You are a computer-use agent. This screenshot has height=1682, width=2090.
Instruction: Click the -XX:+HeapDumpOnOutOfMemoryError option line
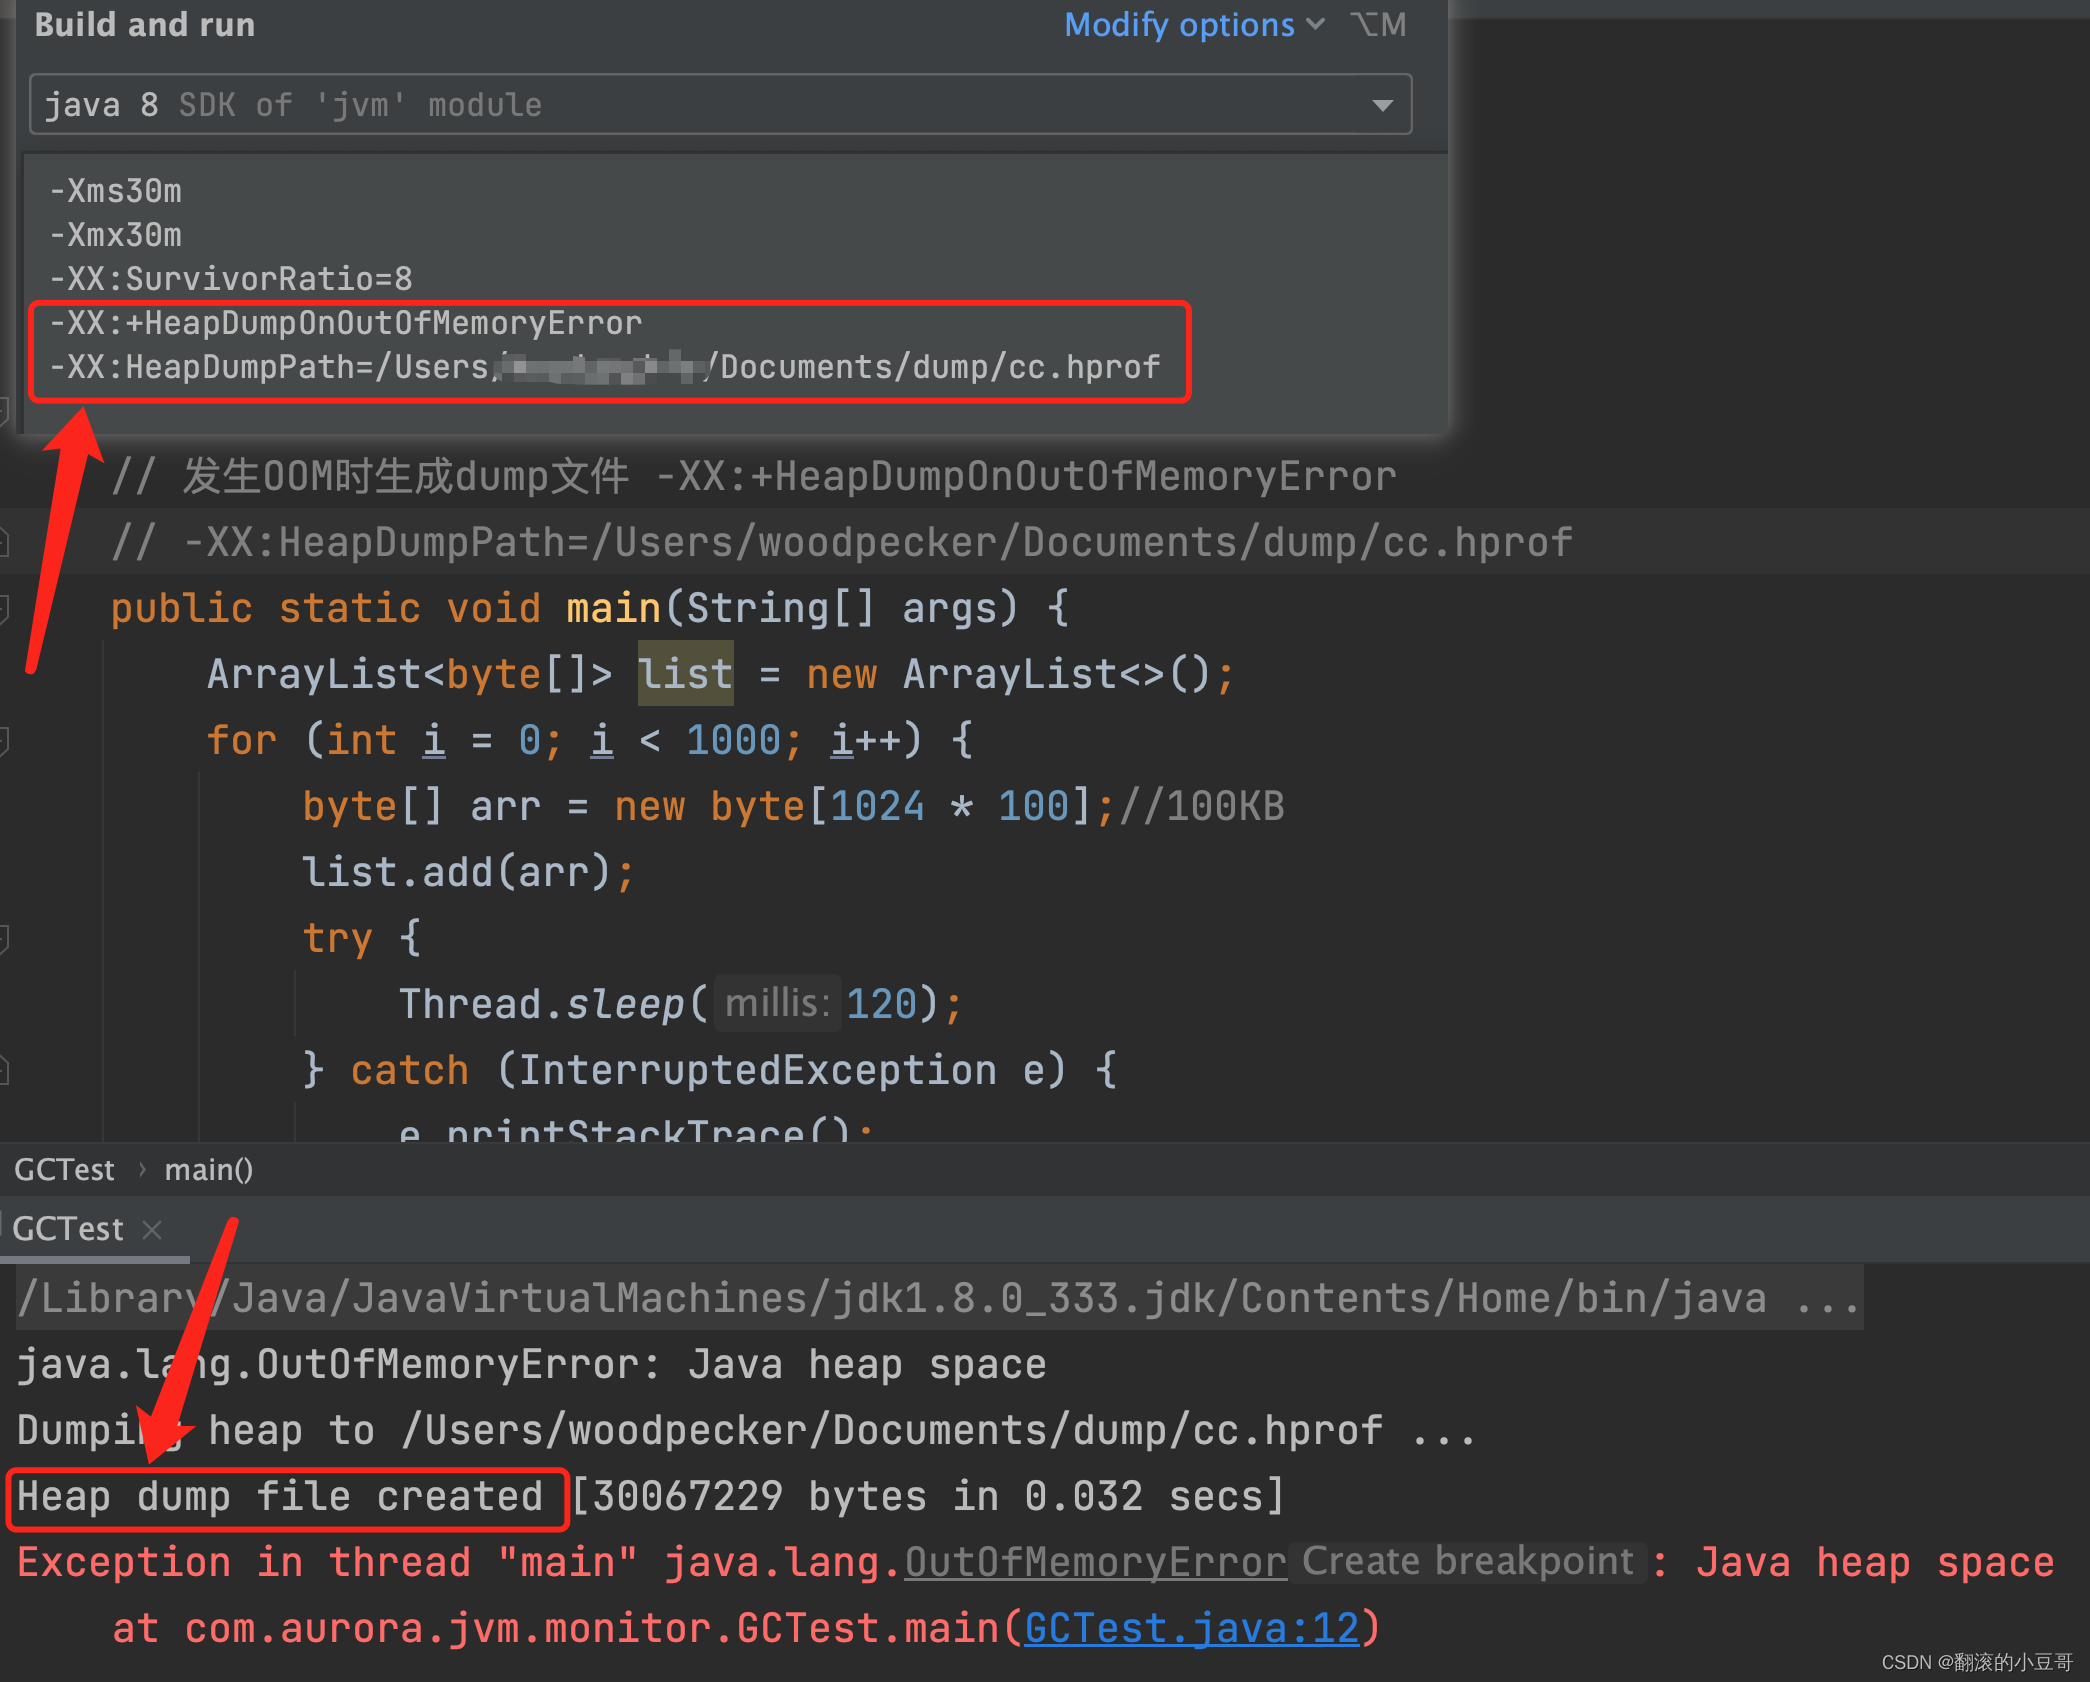point(346,322)
